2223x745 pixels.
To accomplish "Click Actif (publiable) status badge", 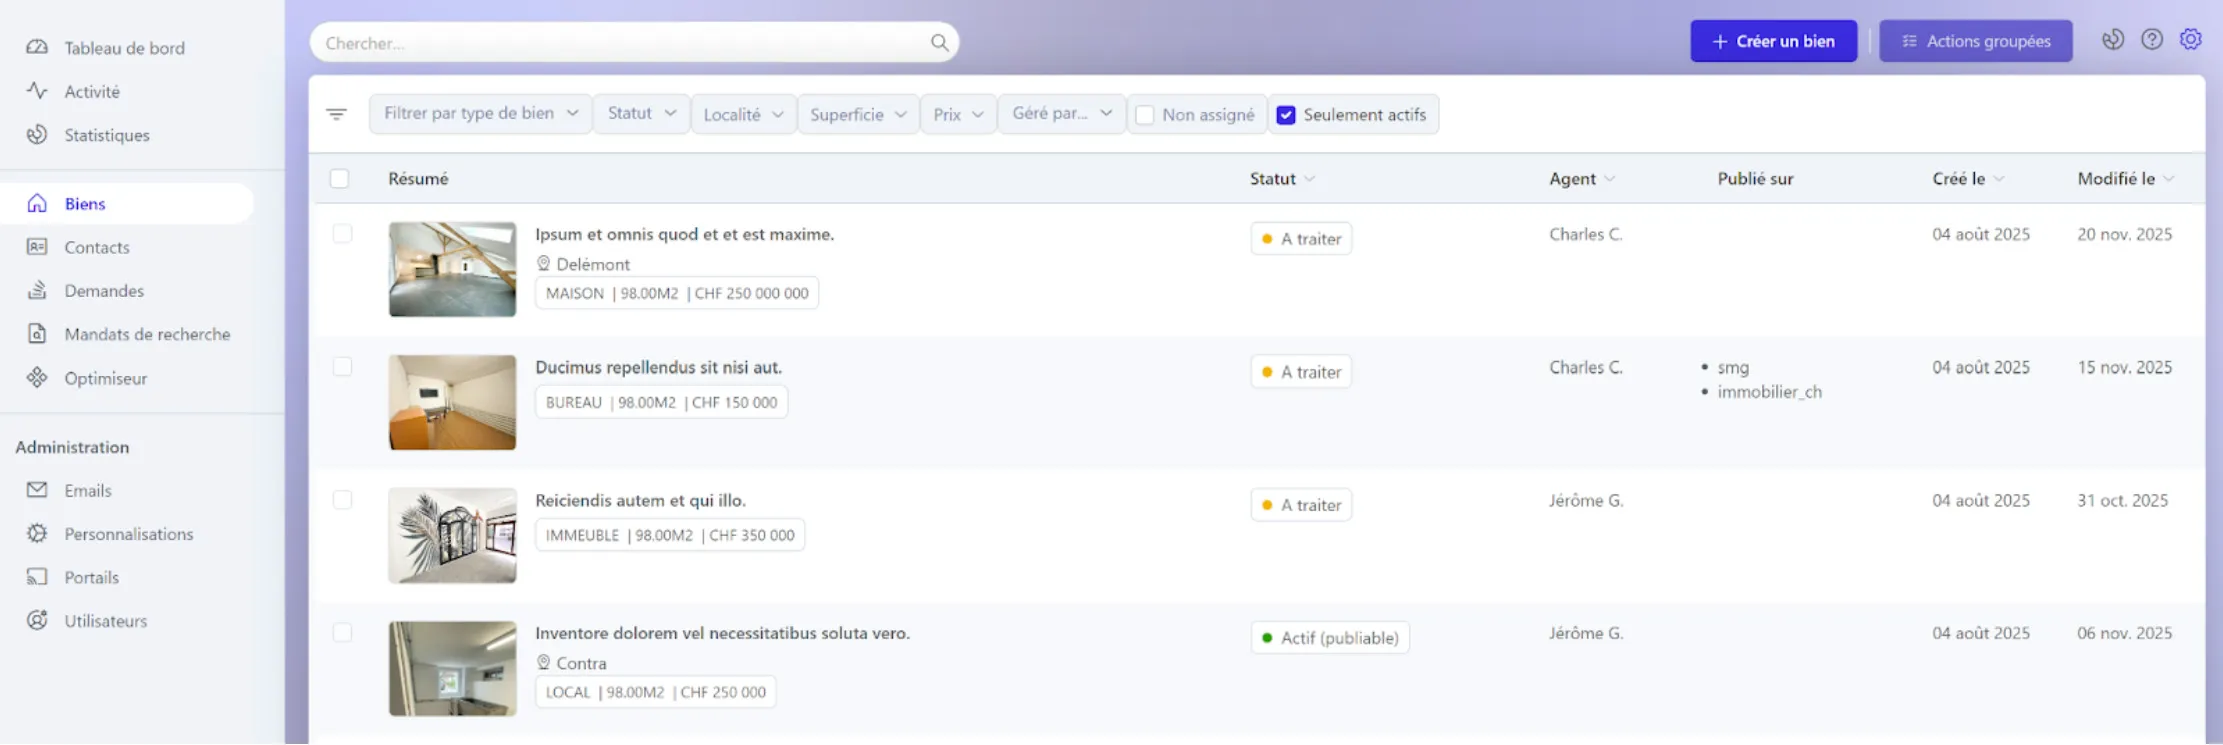I will (x=1330, y=638).
